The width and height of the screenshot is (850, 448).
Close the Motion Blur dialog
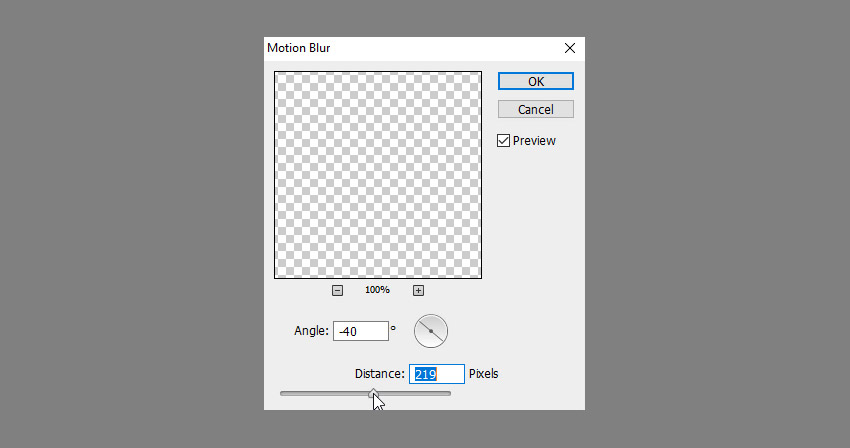point(570,48)
